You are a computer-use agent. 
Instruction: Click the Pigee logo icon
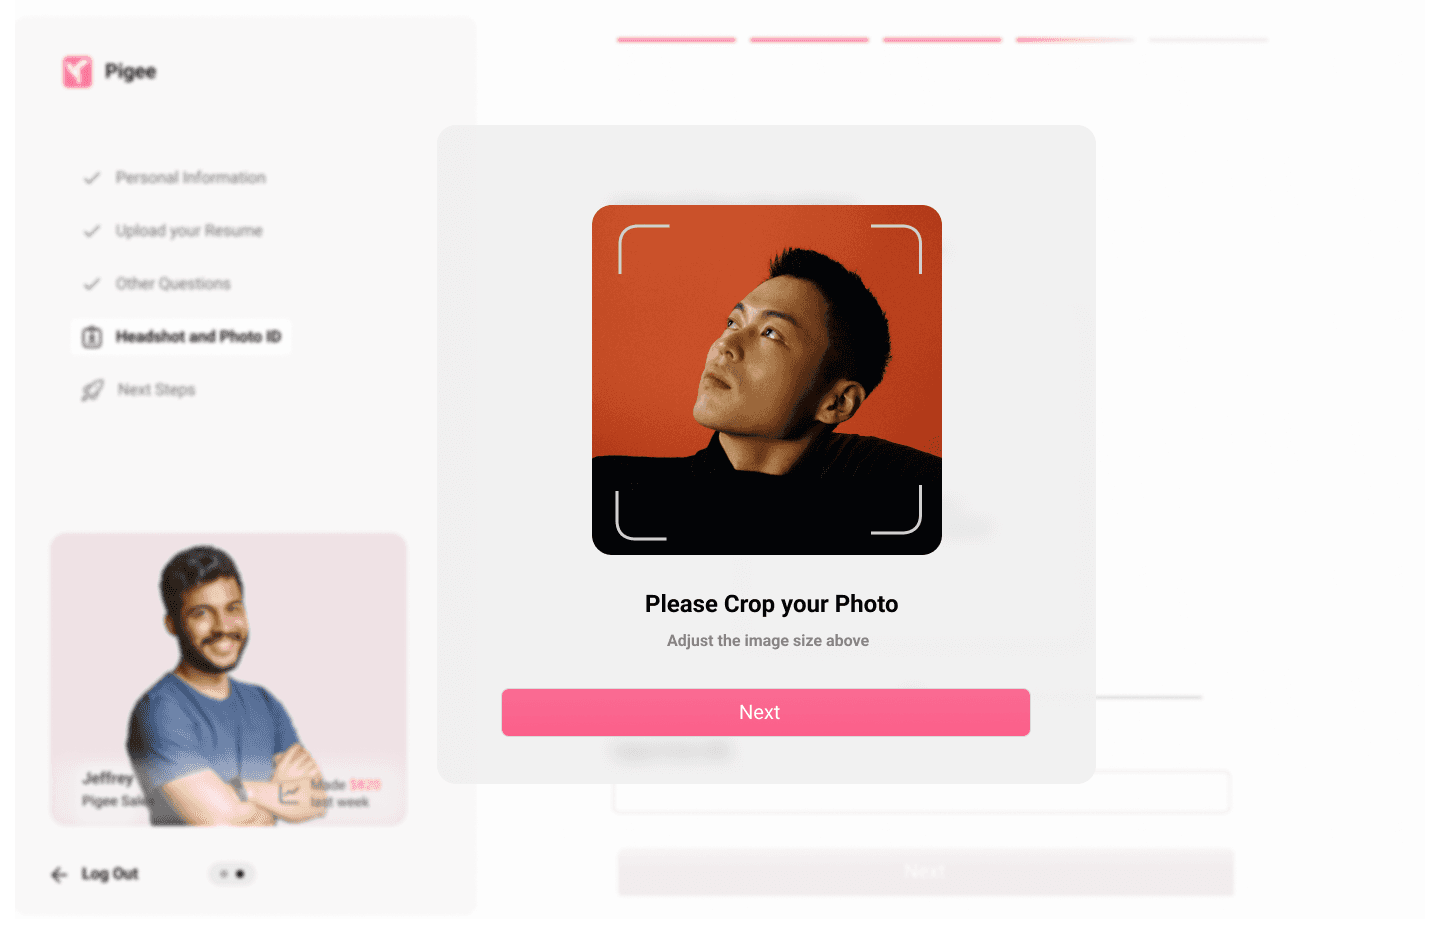[x=77, y=71]
